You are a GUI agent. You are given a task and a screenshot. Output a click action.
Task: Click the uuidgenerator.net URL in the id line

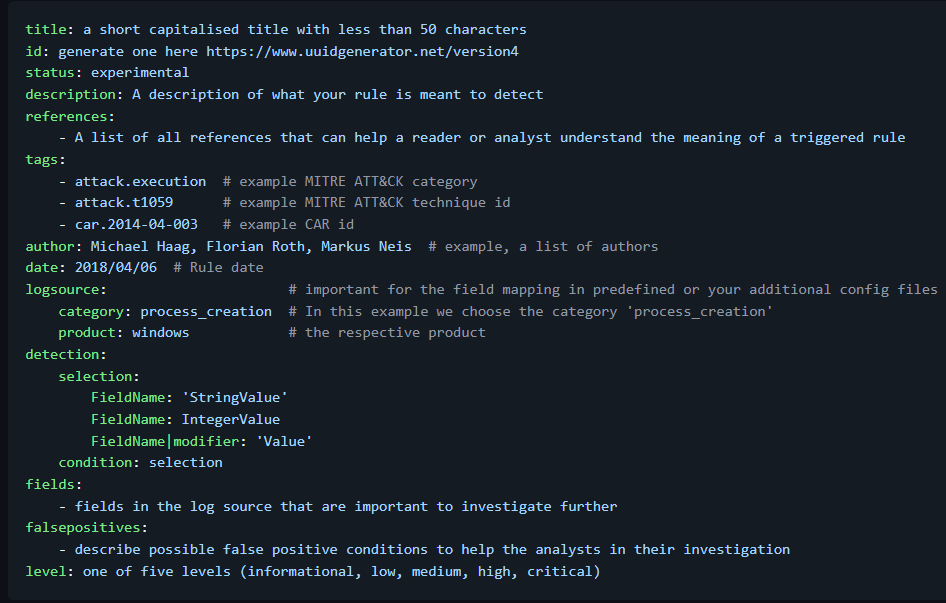point(362,51)
